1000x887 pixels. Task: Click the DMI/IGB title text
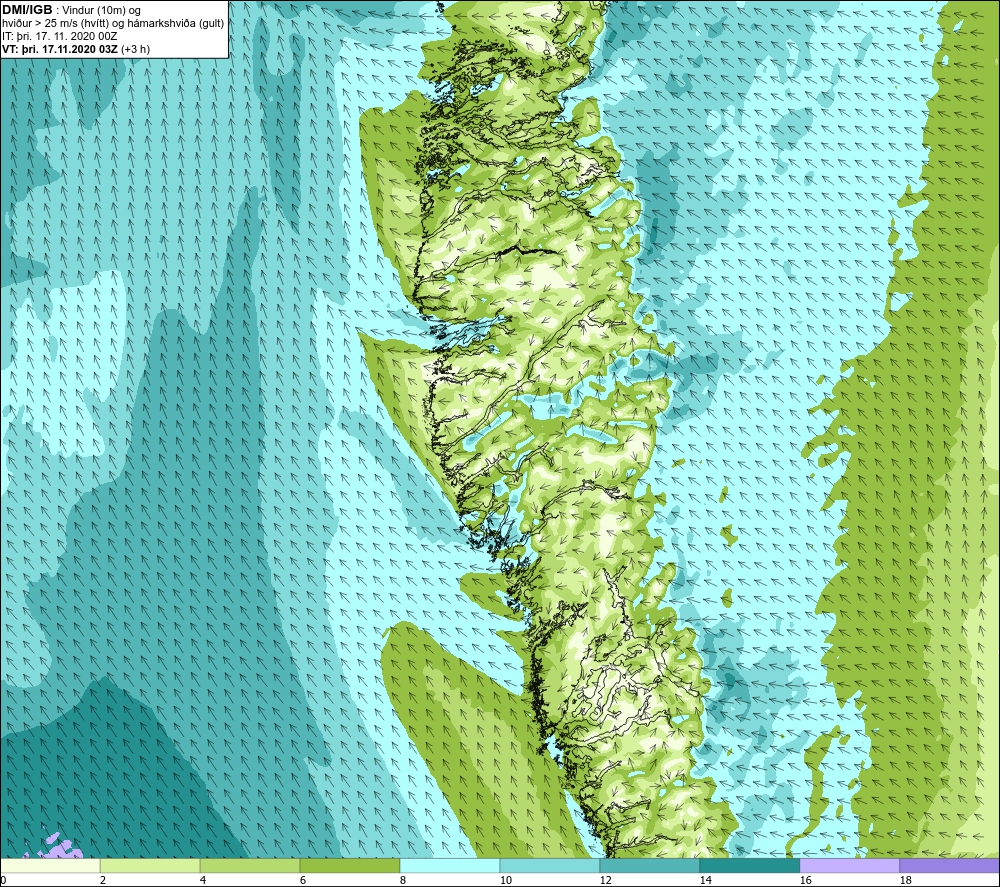[27, 10]
